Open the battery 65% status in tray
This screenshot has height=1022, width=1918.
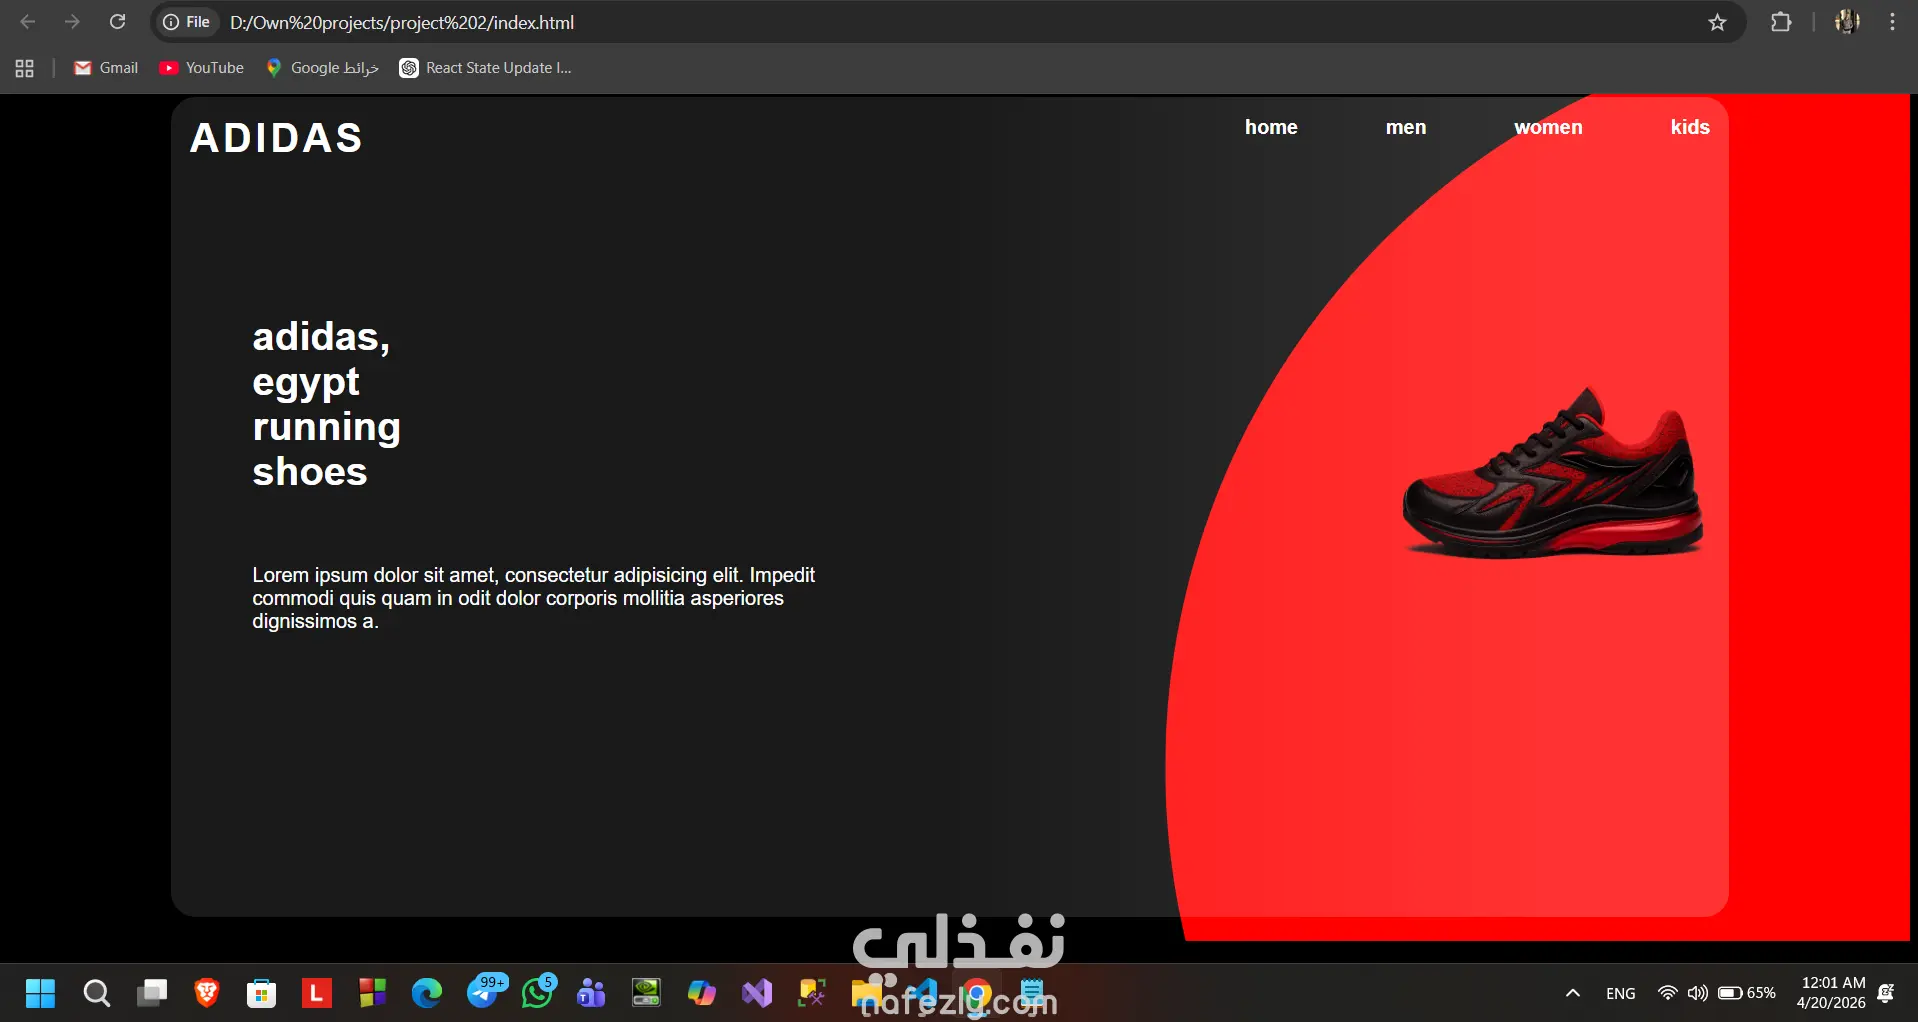point(1746,993)
